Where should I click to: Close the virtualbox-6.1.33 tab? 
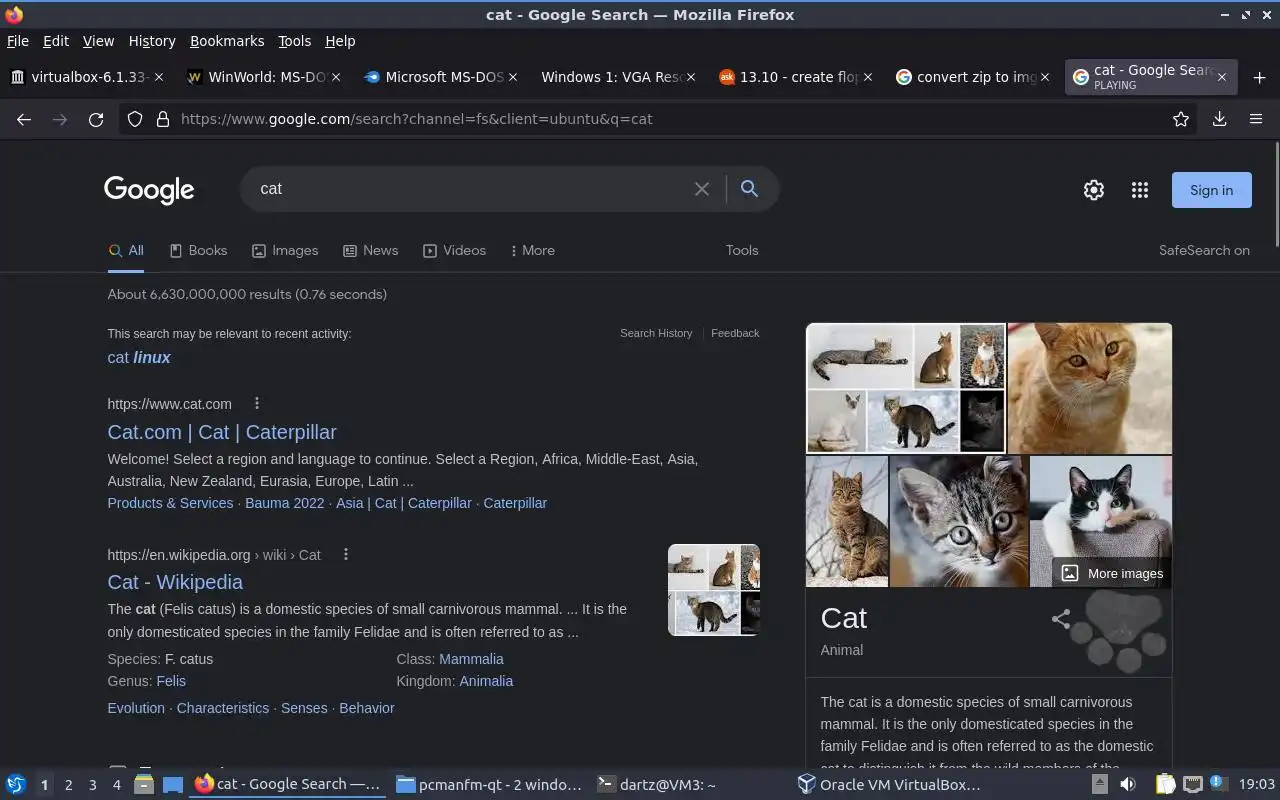pyautogui.click(x=158, y=77)
